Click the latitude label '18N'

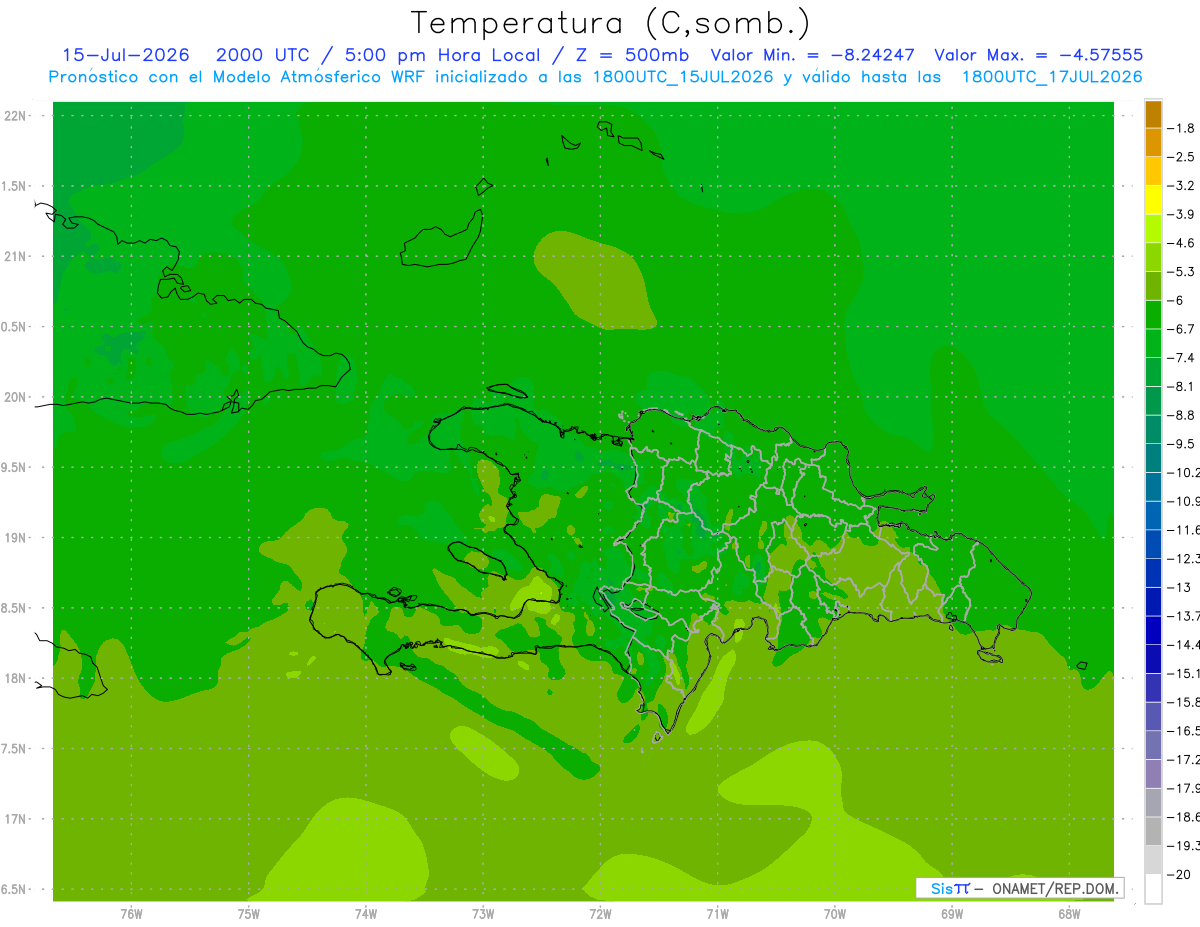click(x=16, y=679)
